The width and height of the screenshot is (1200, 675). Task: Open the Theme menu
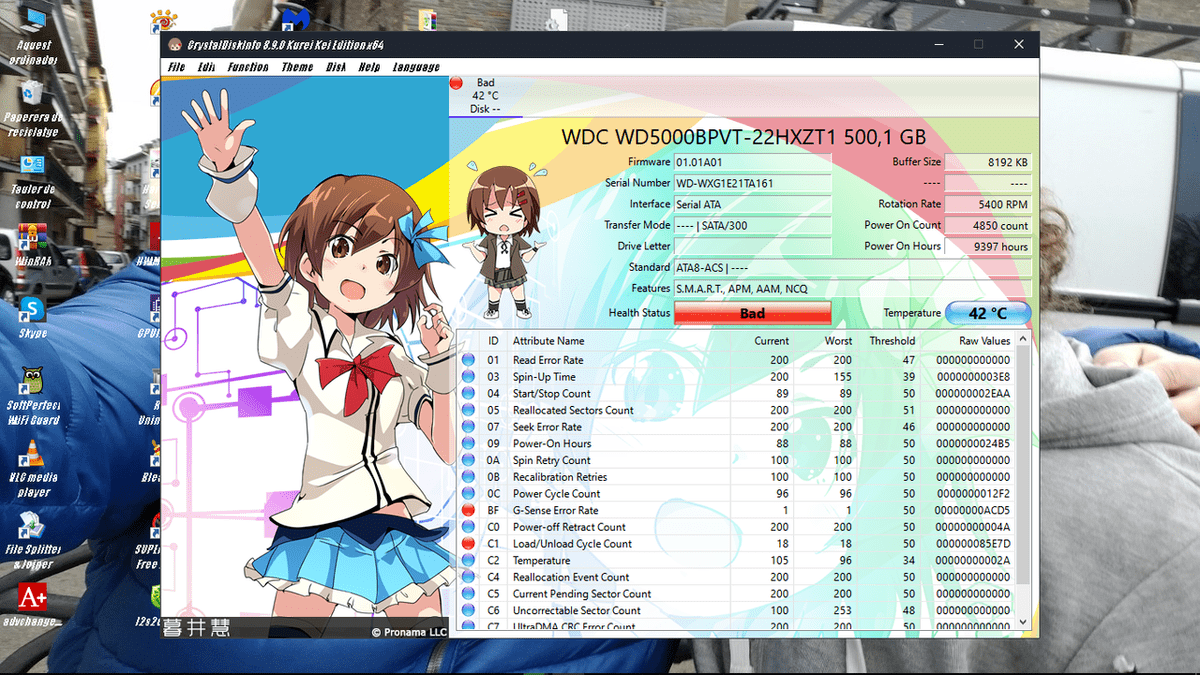[x=297, y=67]
